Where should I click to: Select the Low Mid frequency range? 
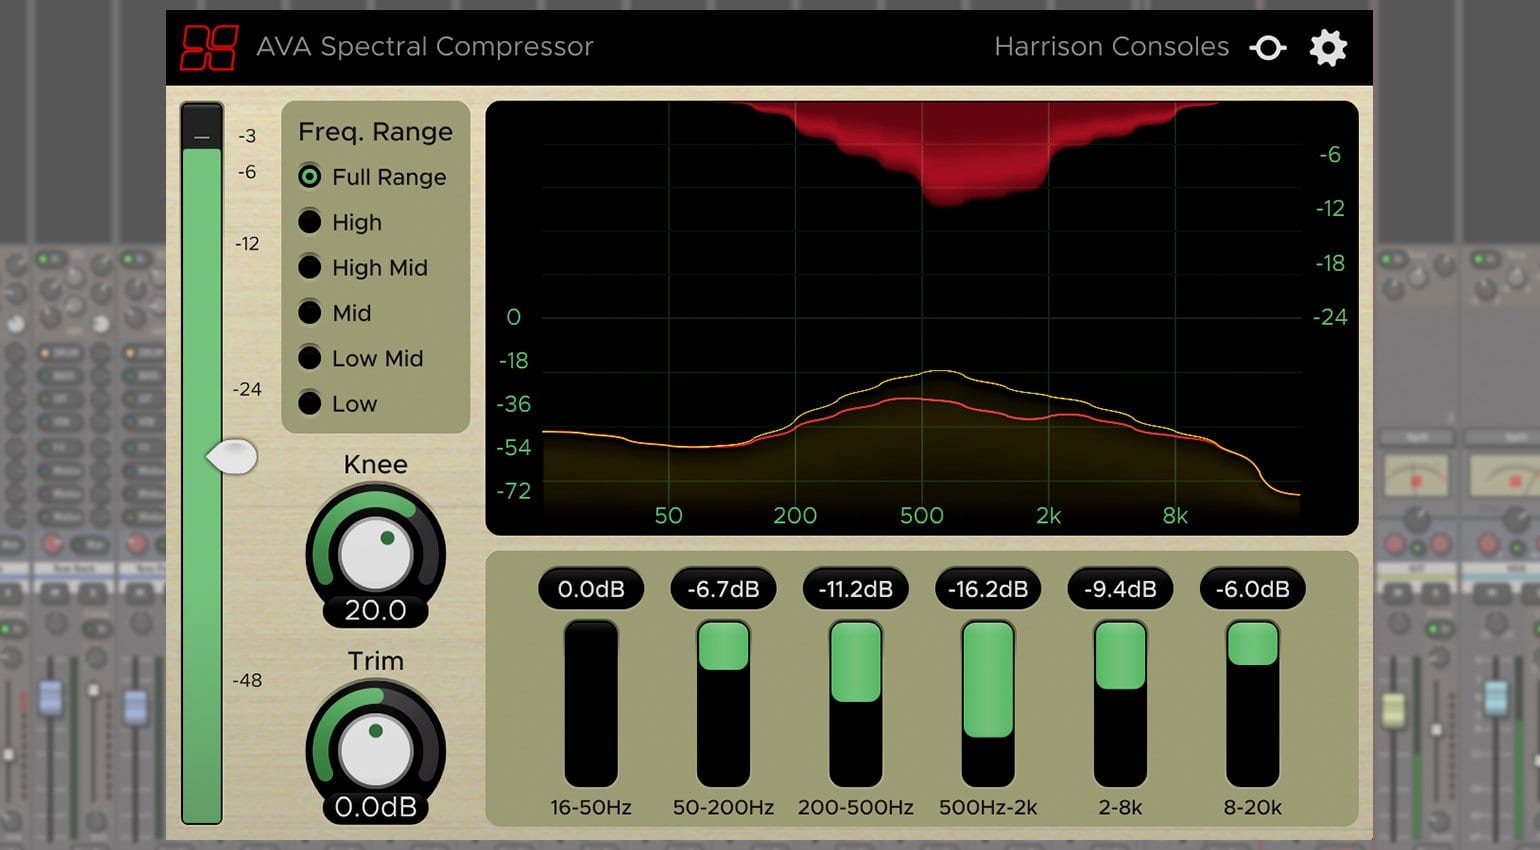[310, 358]
